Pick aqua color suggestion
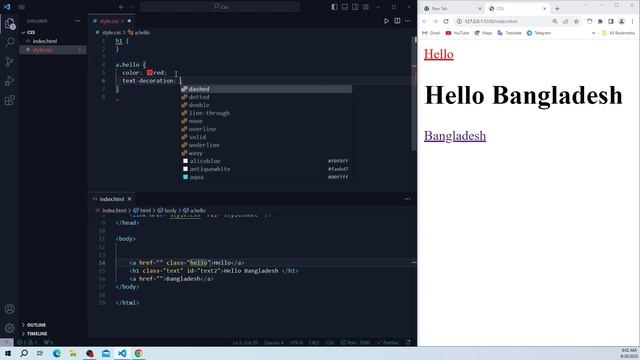Viewport: 640px width, 360px height. pyautogui.click(x=266, y=177)
